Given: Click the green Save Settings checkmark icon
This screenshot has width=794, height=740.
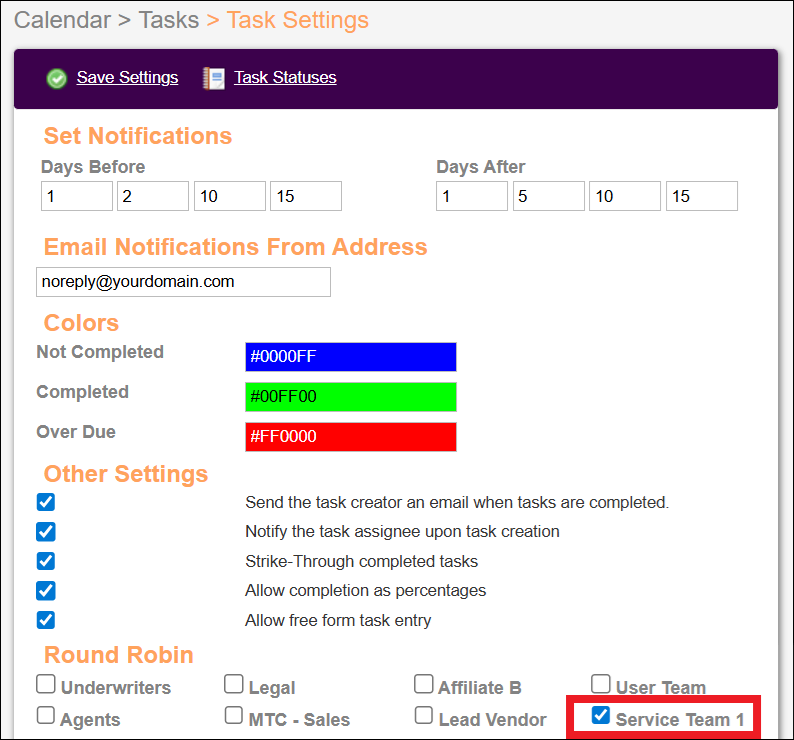Looking at the screenshot, I should tap(57, 79).
